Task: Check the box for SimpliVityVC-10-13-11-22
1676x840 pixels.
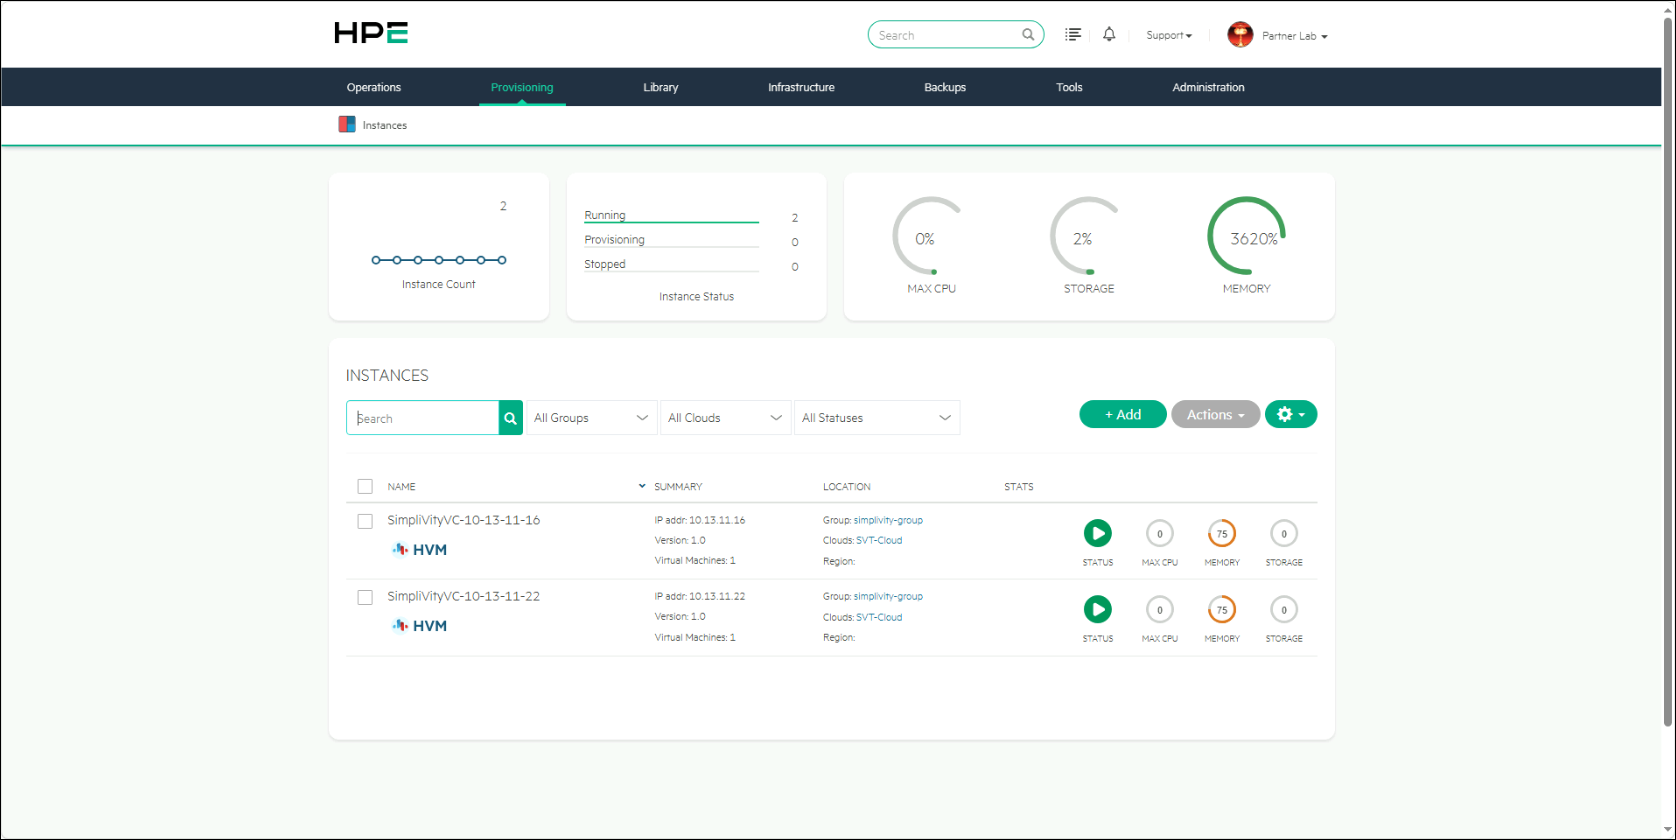Action: 365,597
